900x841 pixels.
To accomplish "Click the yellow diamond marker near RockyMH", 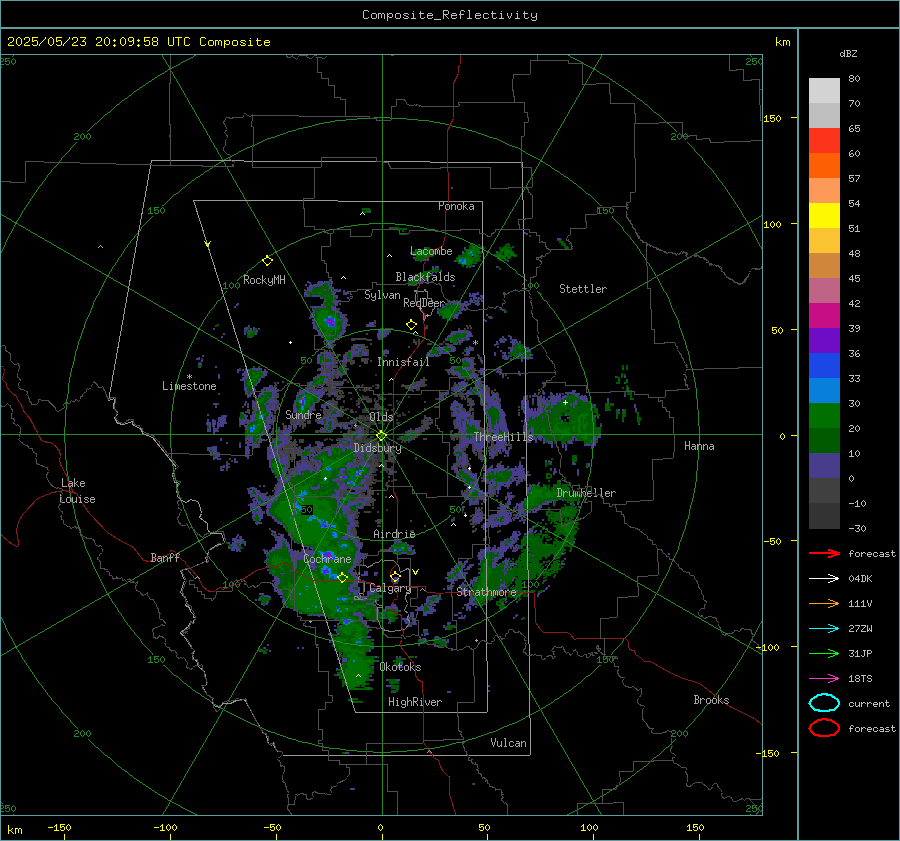I will pos(267,261).
